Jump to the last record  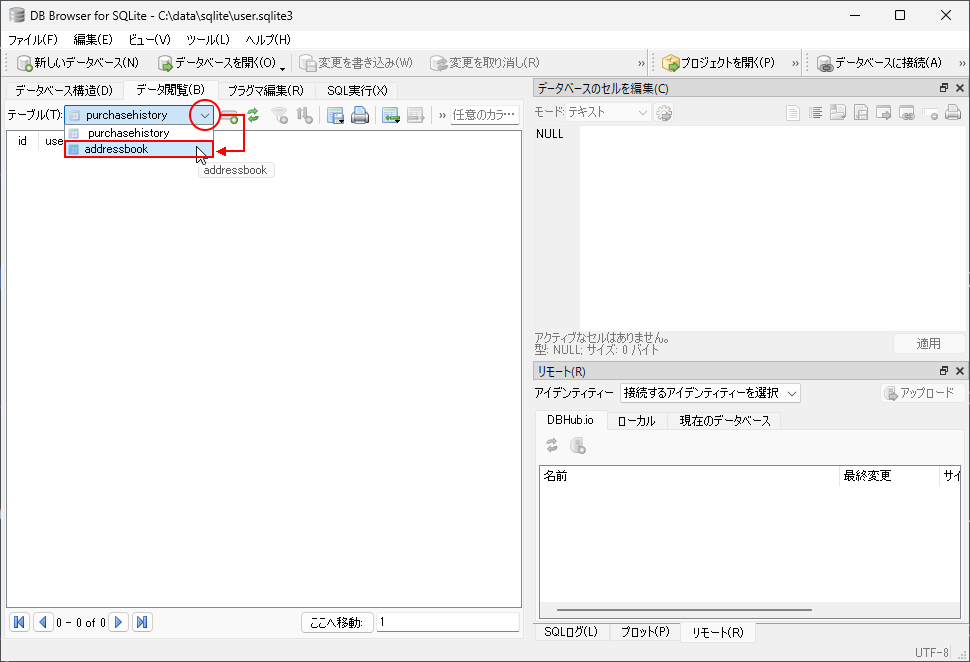click(142, 622)
